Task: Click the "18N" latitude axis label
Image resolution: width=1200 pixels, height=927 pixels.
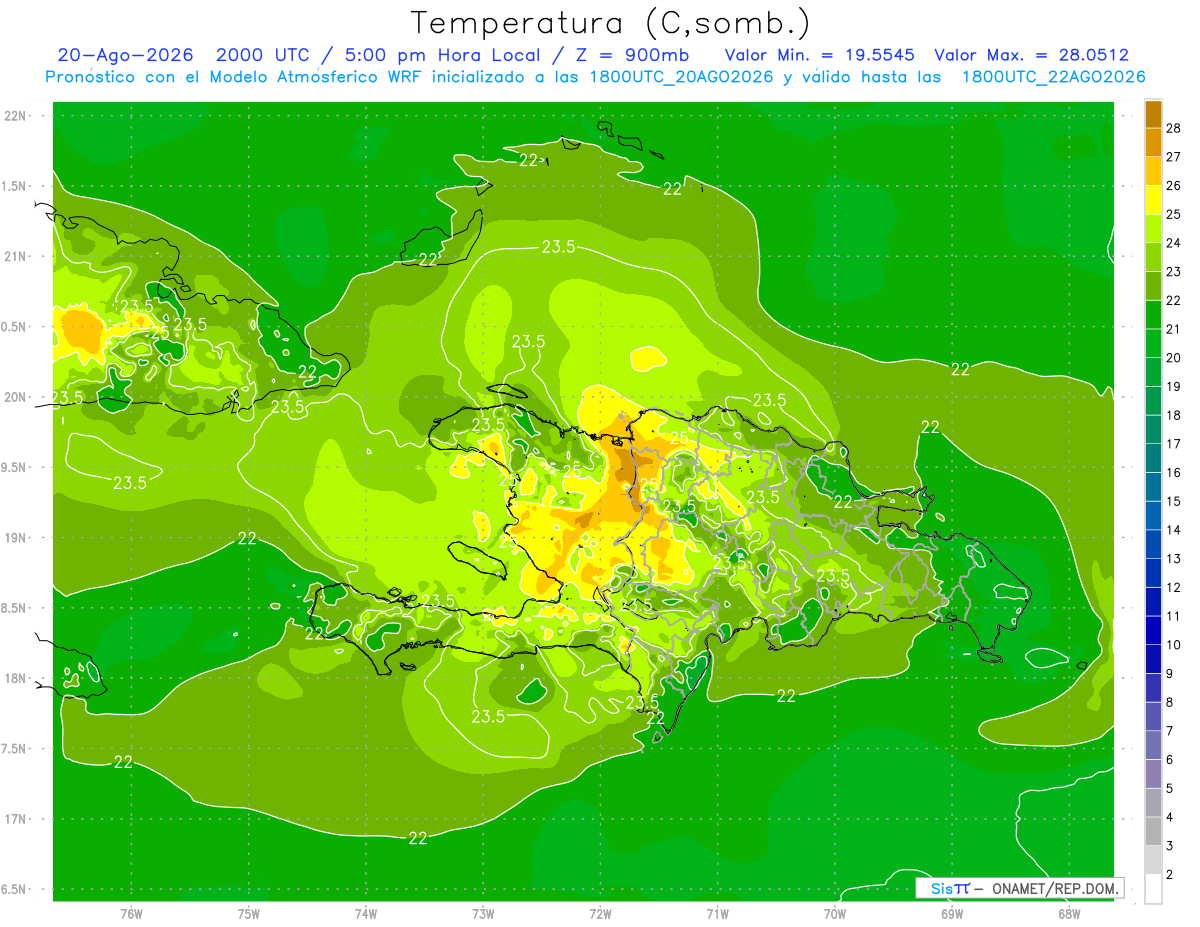Action: (x=16, y=678)
